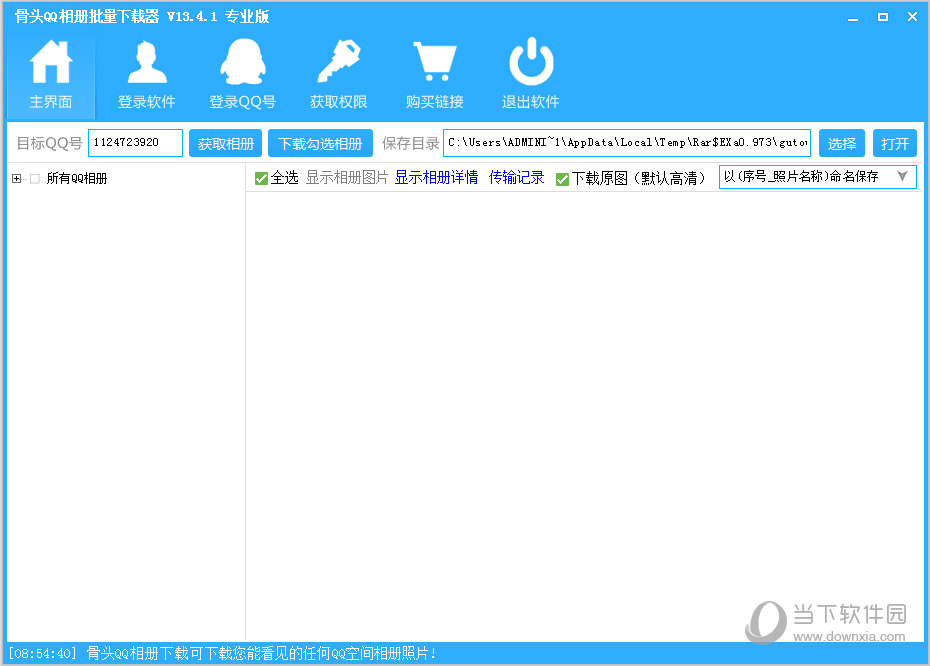This screenshot has height=666, width=930.
Task: Tick the 所有QQ相册 tree checkbox
Action: 35,179
